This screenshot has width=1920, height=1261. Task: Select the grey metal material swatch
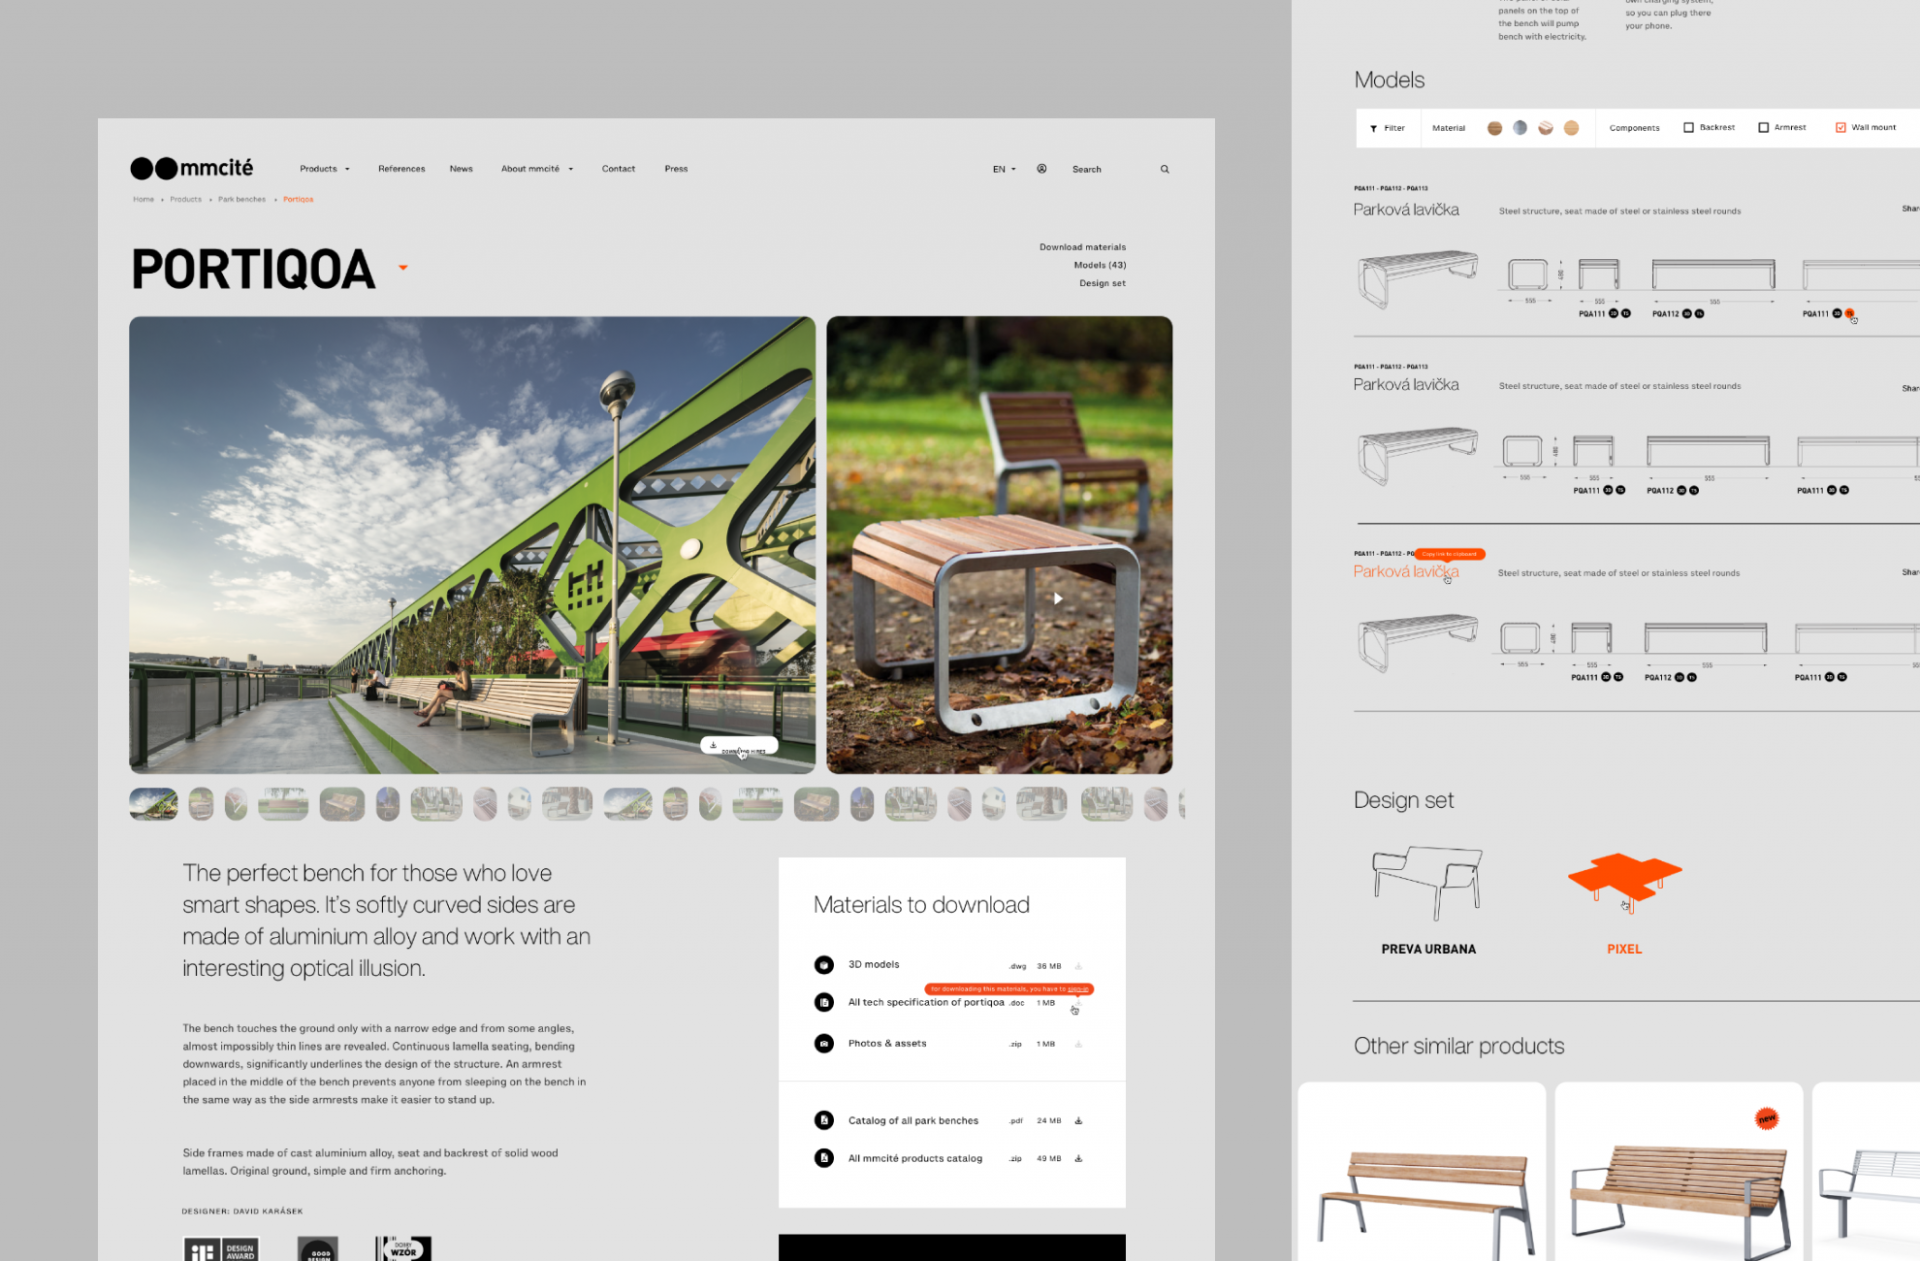[x=1520, y=128]
